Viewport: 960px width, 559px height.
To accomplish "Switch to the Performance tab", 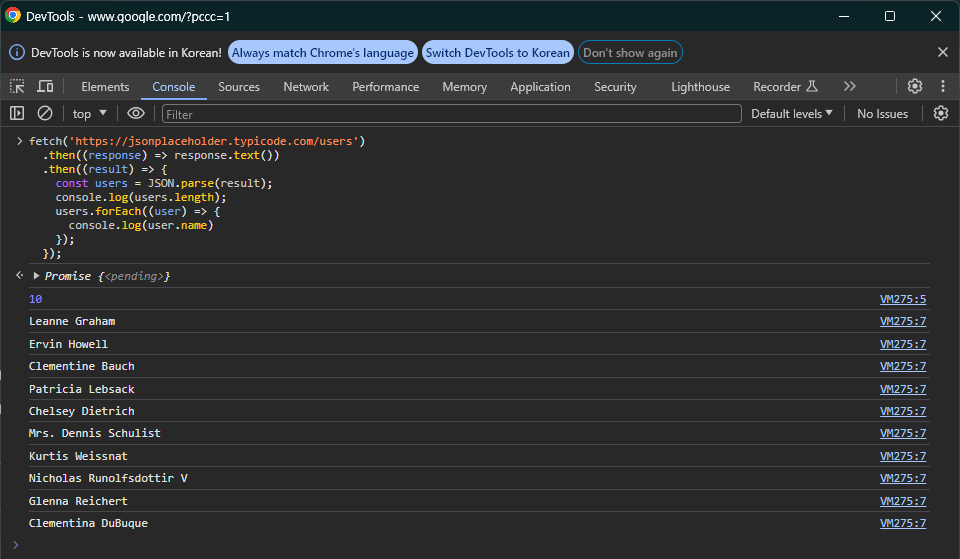I will coord(386,87).
